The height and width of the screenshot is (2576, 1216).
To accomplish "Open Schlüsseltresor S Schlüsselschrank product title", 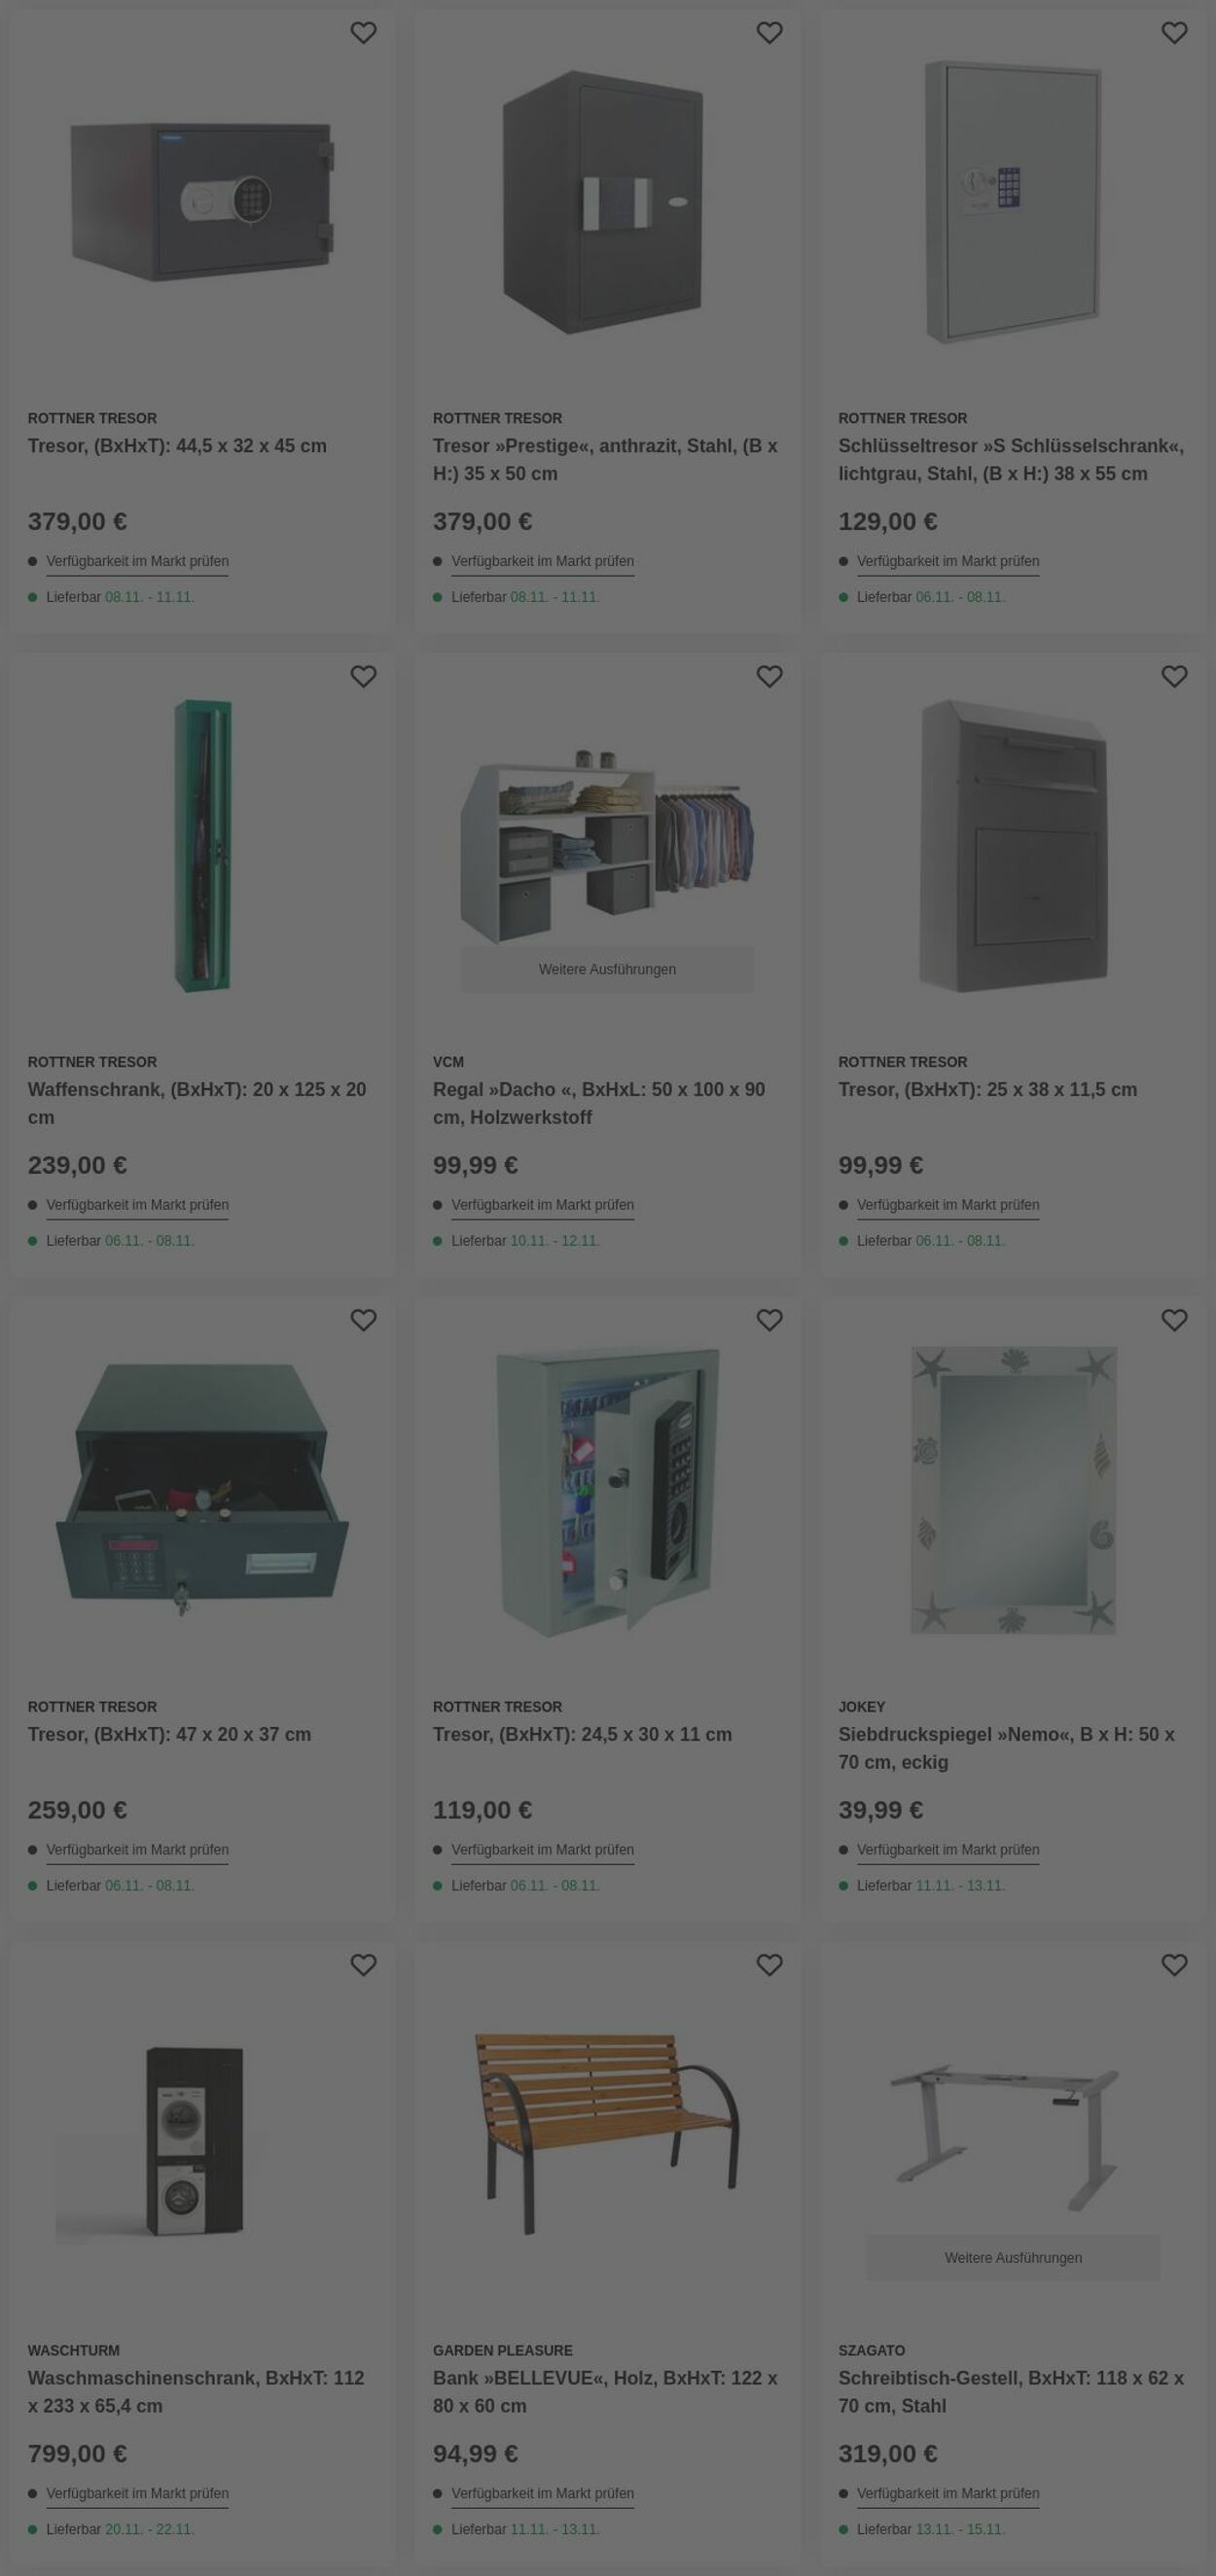I will 1011,460.
